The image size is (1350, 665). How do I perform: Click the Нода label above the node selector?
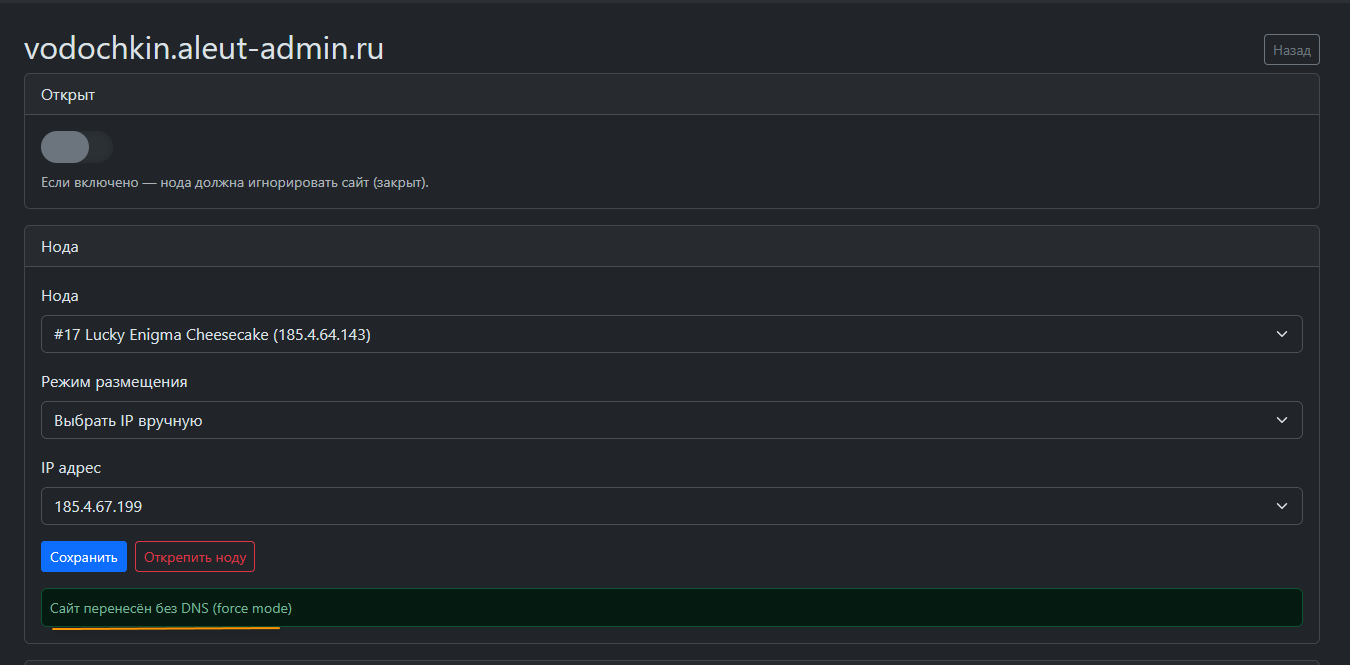[60, 296]
